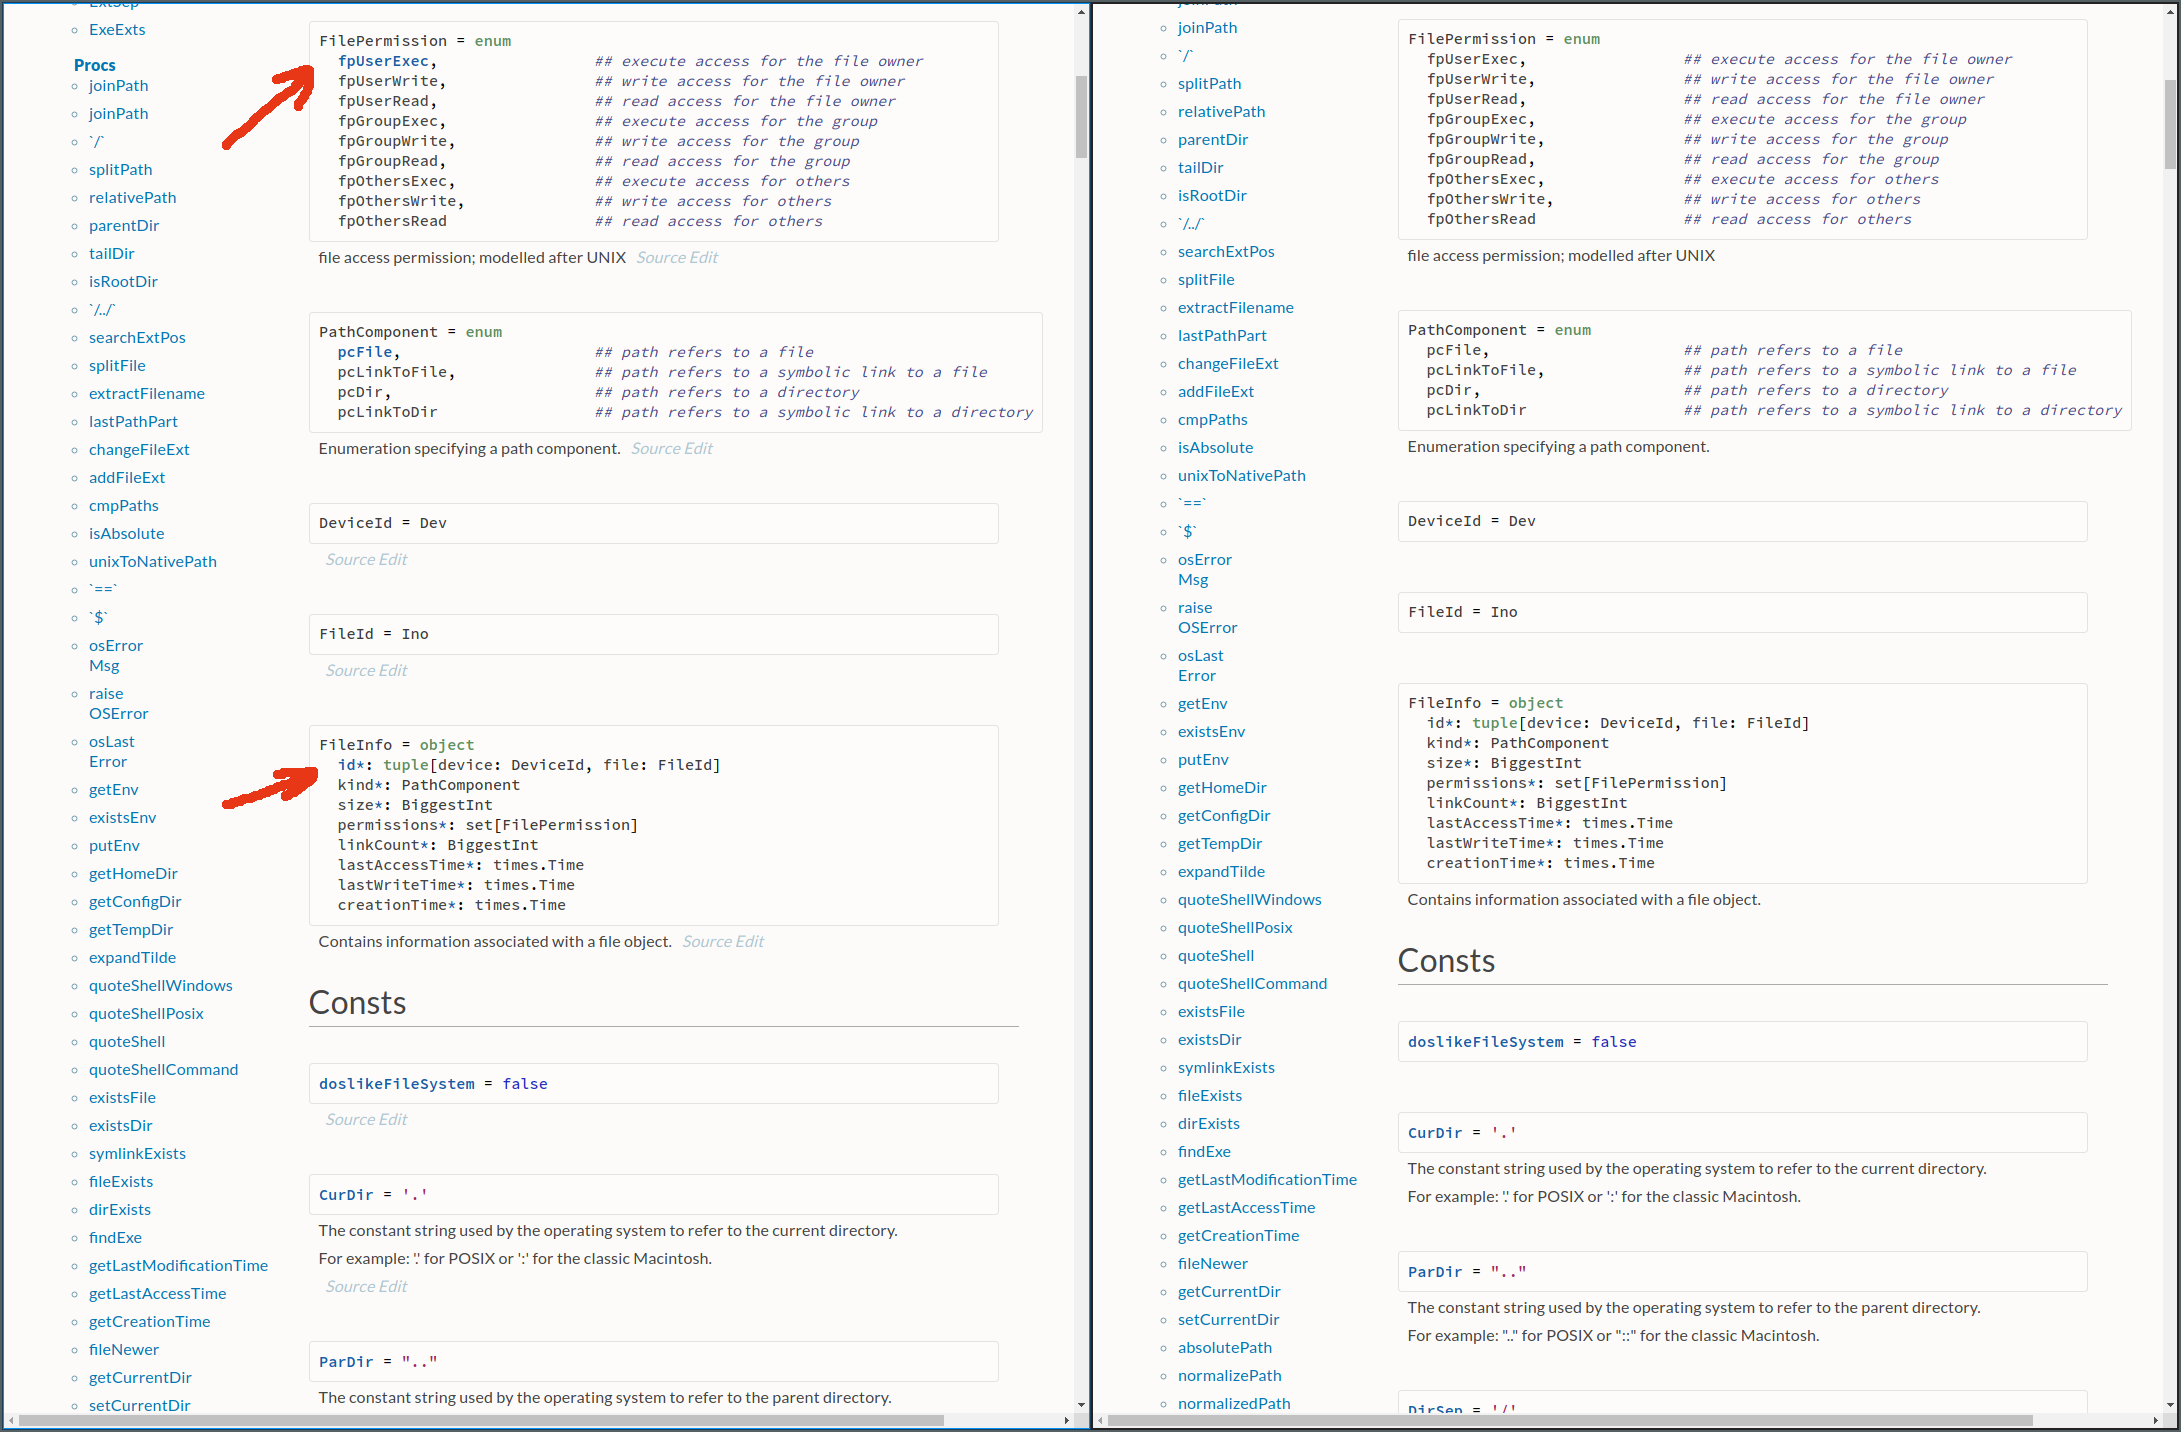Open addFileExt in the right pane sidebar
2181x1432 pixels.
1215,392
